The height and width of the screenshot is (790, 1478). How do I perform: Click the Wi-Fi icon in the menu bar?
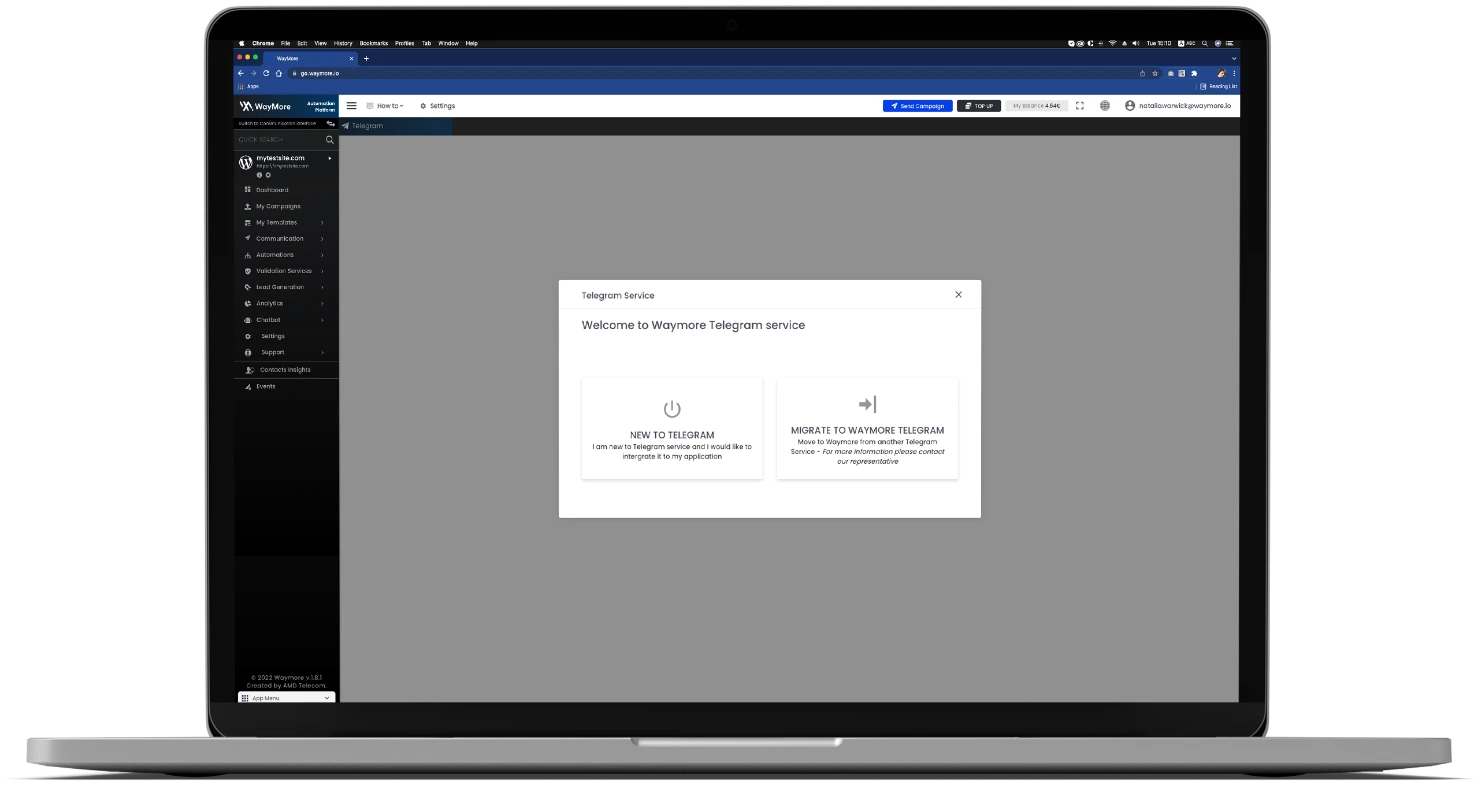(x=1112, y=43)
